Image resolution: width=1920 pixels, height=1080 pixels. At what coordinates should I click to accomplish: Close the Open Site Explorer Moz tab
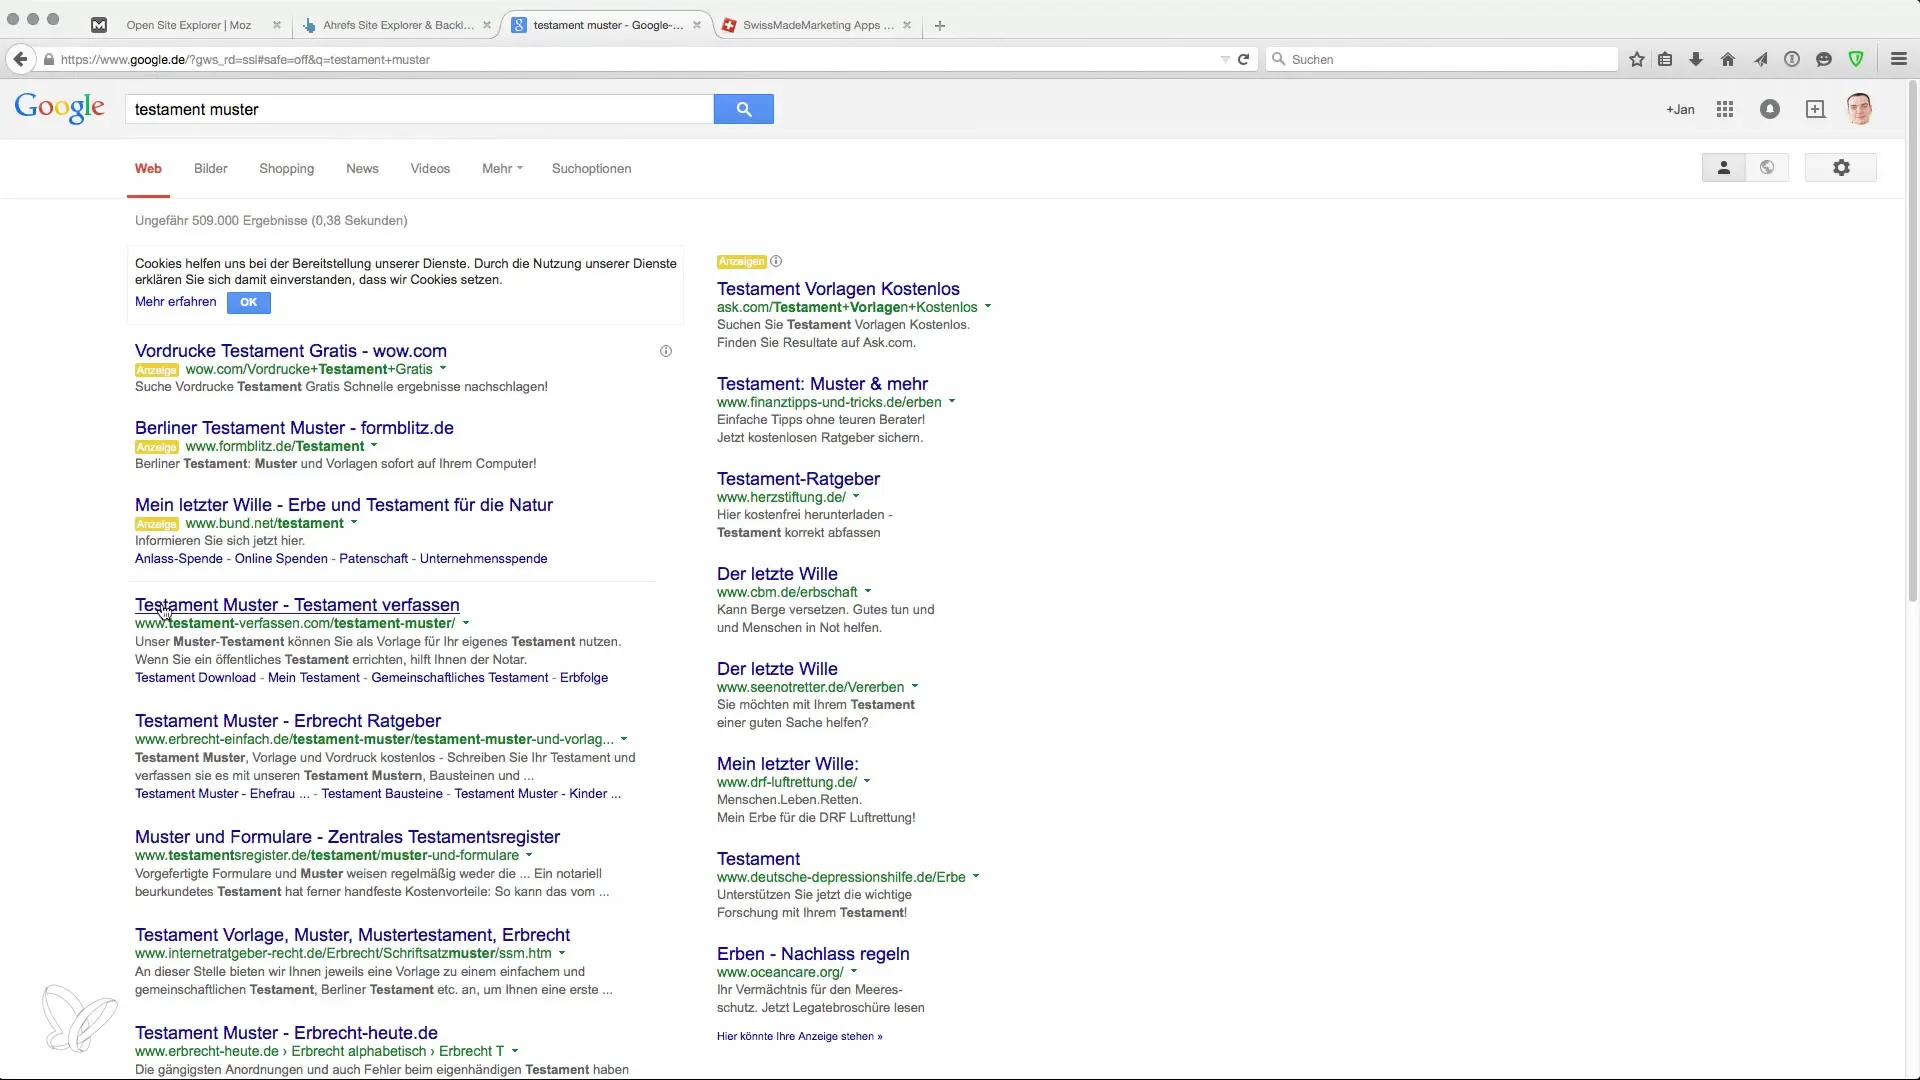click(x=277, y=25)
